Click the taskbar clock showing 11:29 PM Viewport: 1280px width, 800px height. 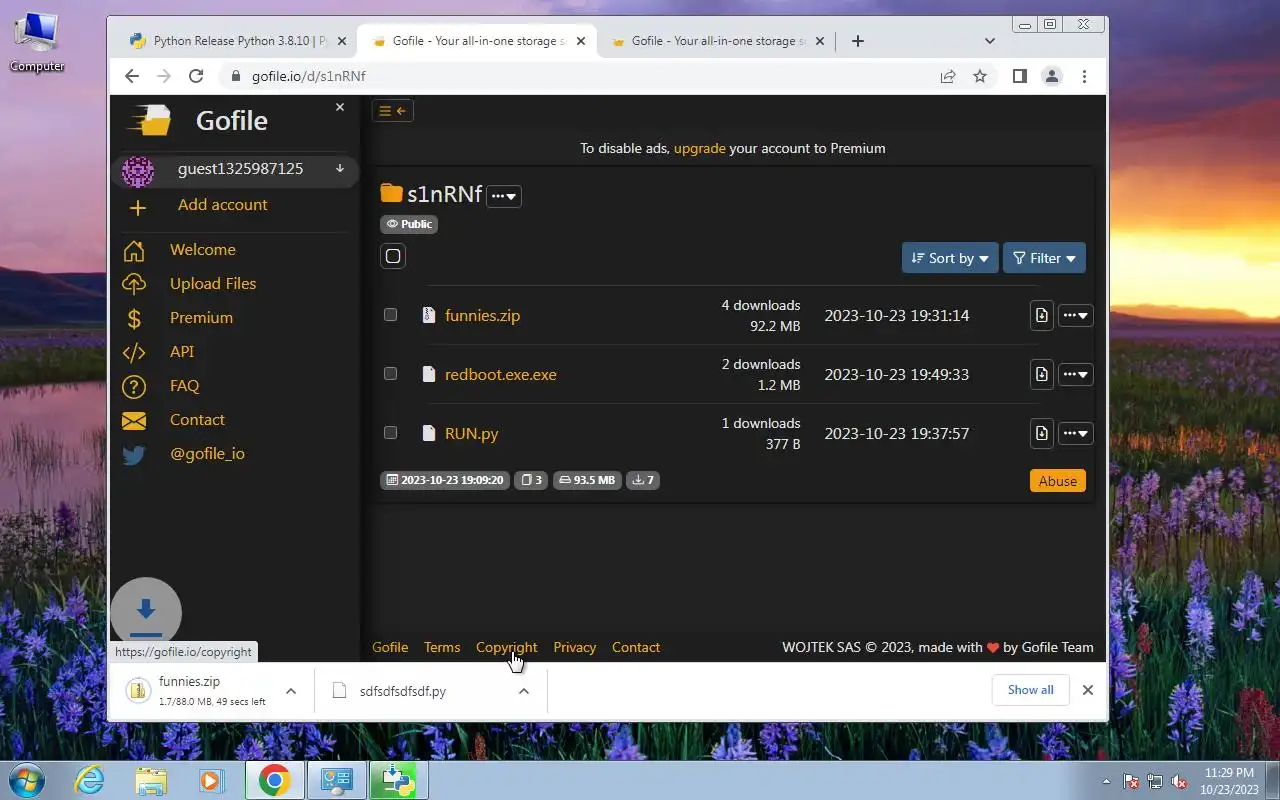pyautogui.click(x=1230, y=780)
